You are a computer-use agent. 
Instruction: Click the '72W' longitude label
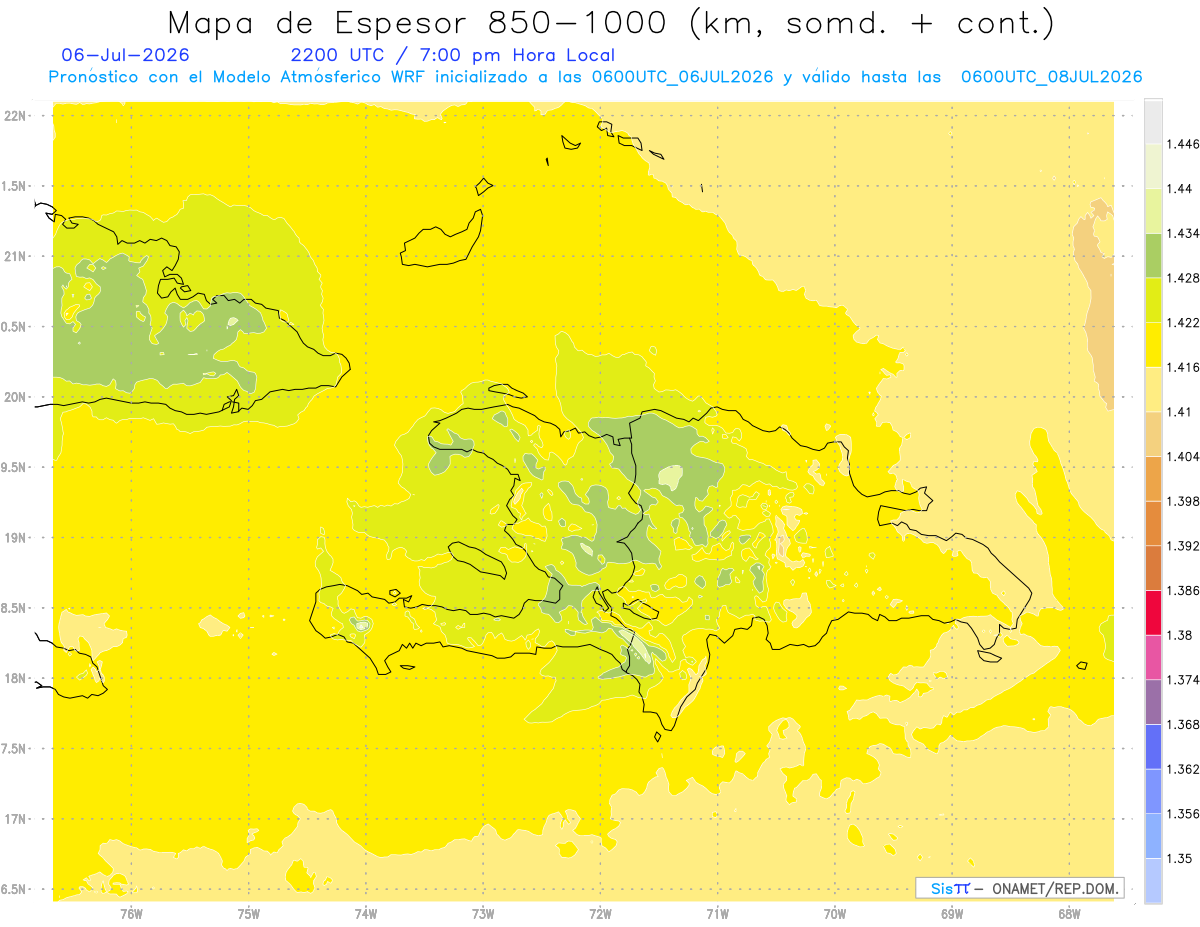point(601,913)
